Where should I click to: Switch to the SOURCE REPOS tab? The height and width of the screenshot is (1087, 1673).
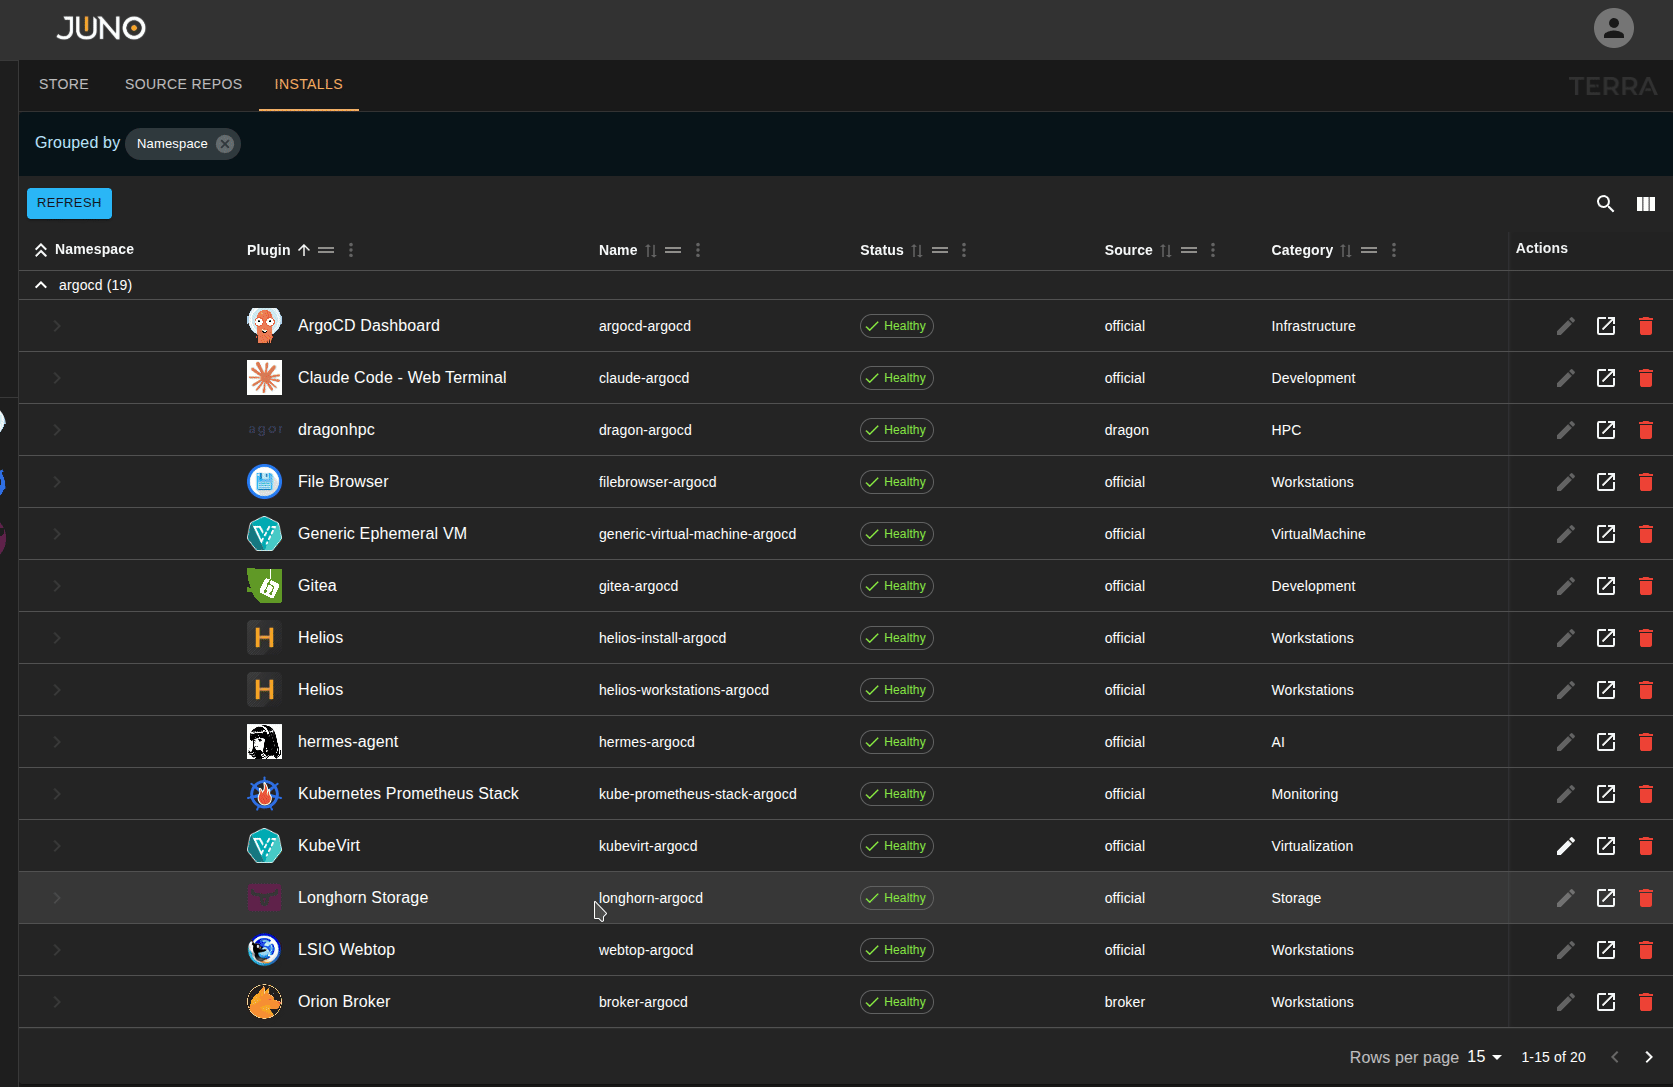[x=183, y=84]
